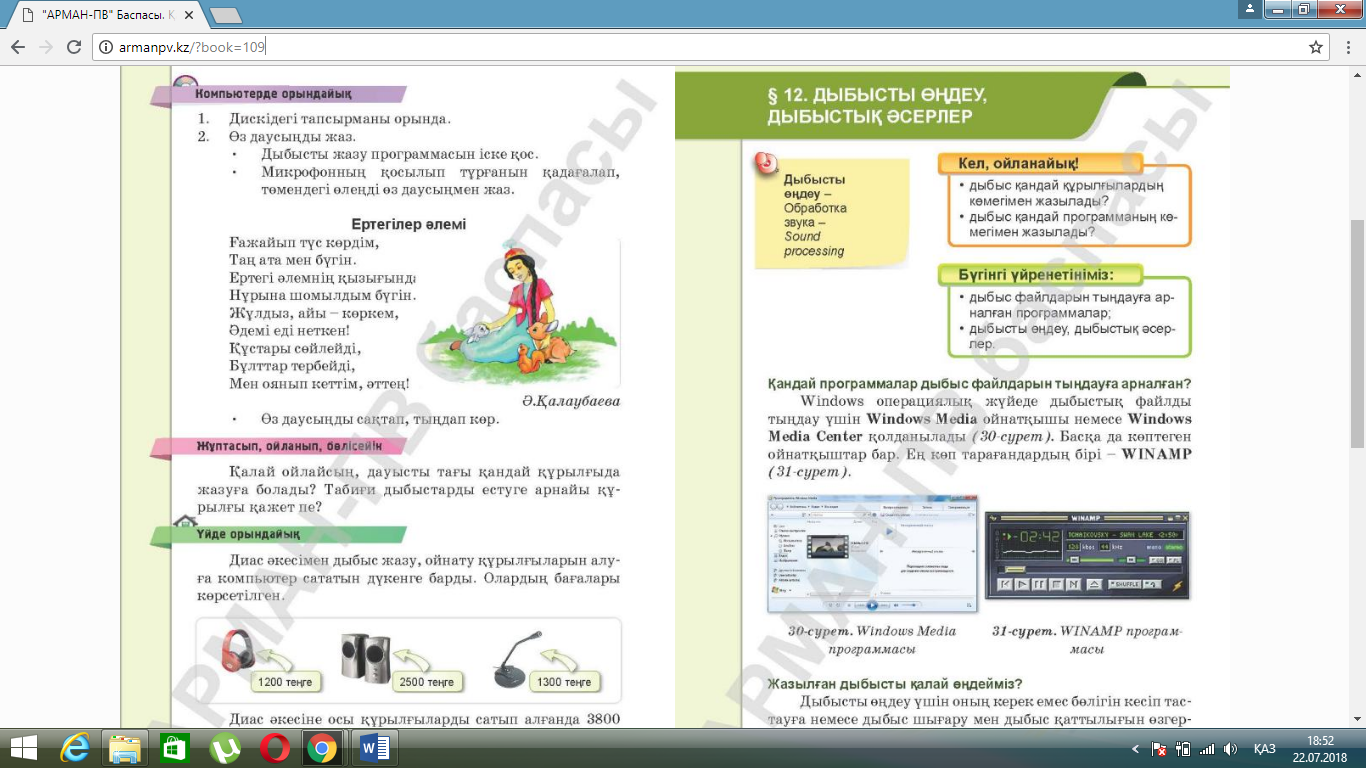View site information for armanpv.kz
1366x768 pixels.
[x=106, y=47]
